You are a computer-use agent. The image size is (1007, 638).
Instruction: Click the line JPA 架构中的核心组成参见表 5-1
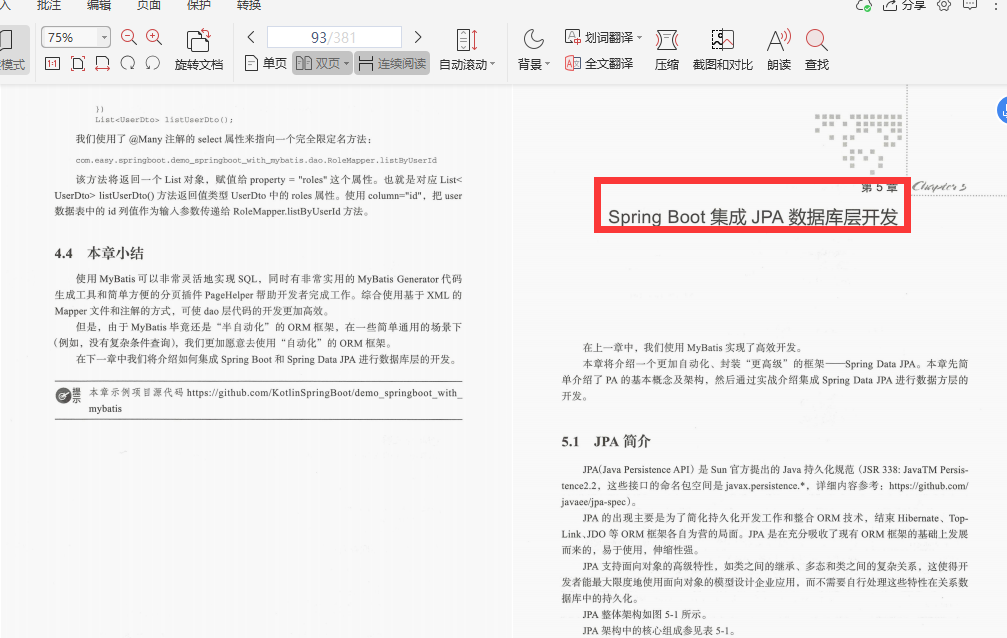tap(659, 630)
